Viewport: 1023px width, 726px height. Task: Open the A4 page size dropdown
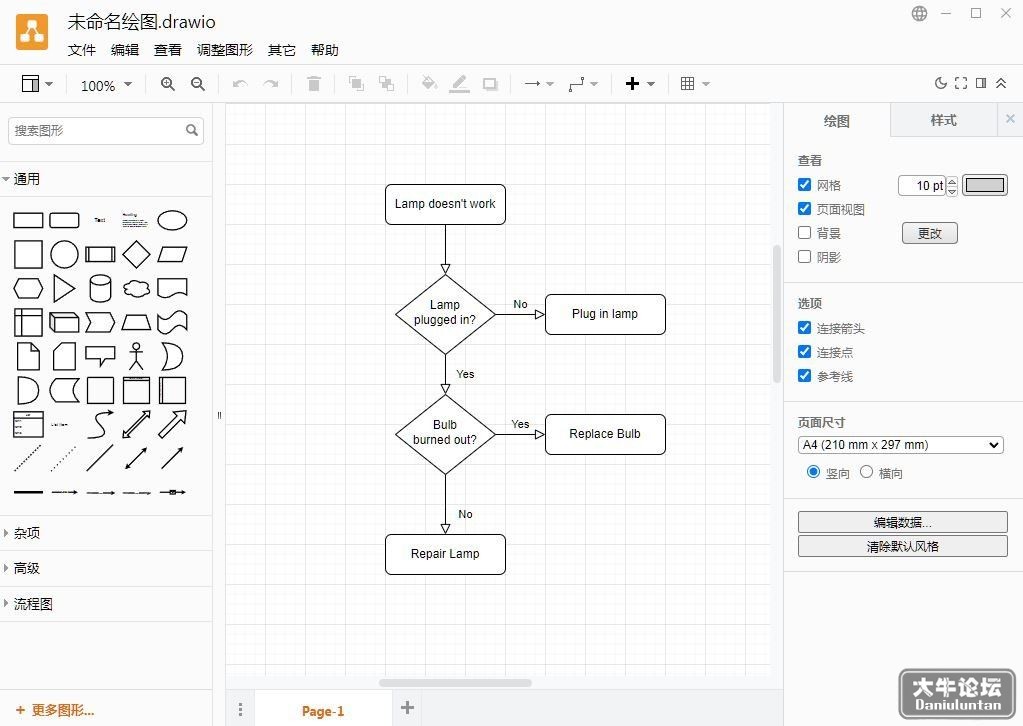coord(900,445)
